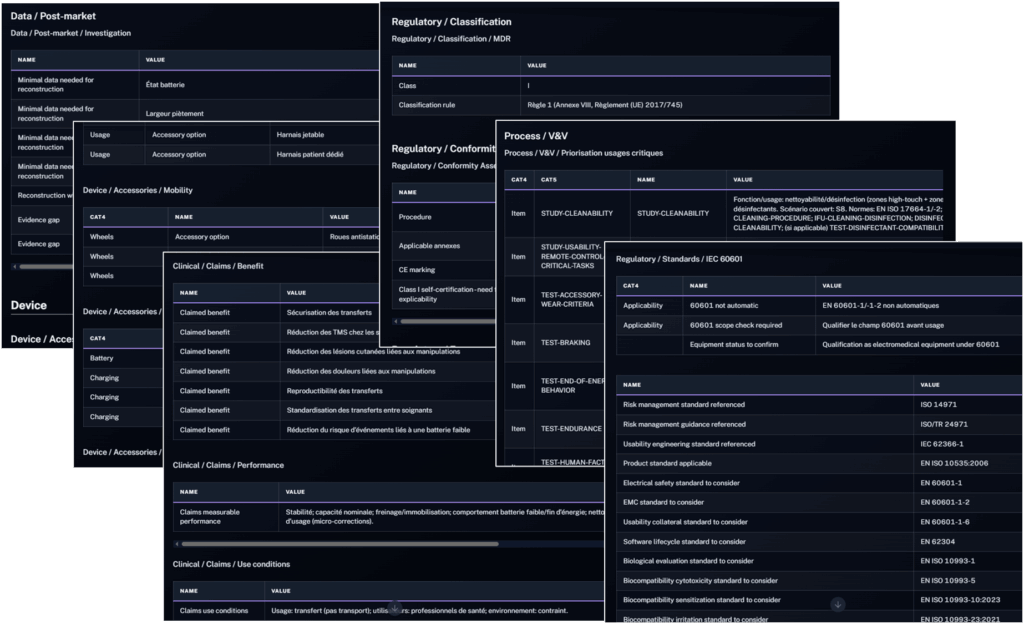This screenshot has height=624, width=1024.
Task: Select the Harnais jetable accessory value
Action: (300, 135)
